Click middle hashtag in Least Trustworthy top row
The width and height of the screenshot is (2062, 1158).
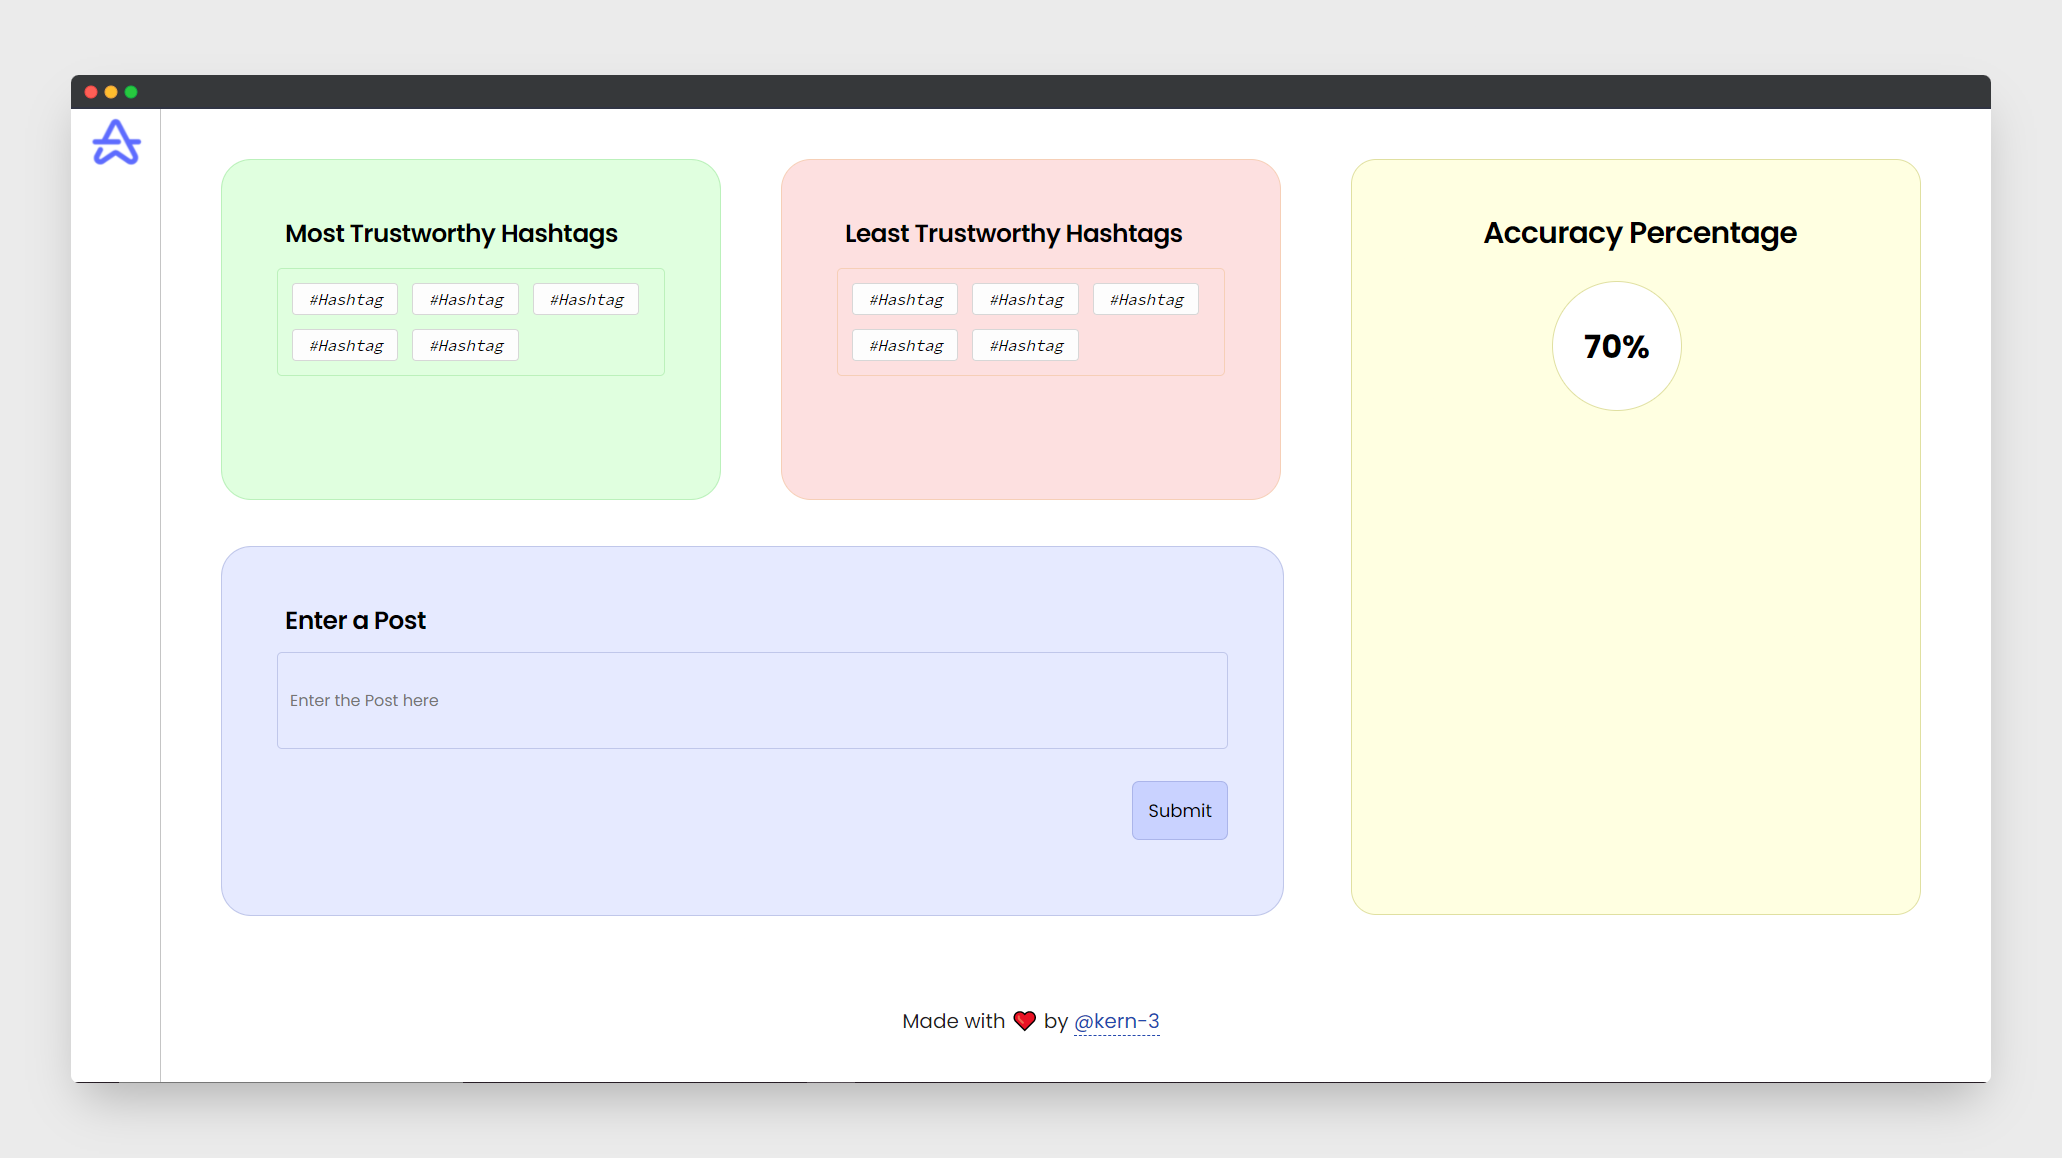1025,299
